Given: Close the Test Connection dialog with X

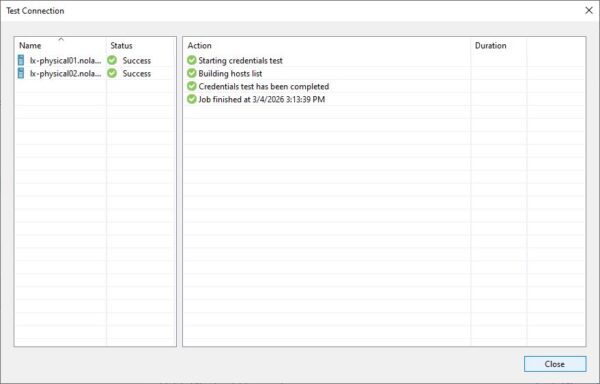Looking at the screenshot, I should [x=589, y=10].
